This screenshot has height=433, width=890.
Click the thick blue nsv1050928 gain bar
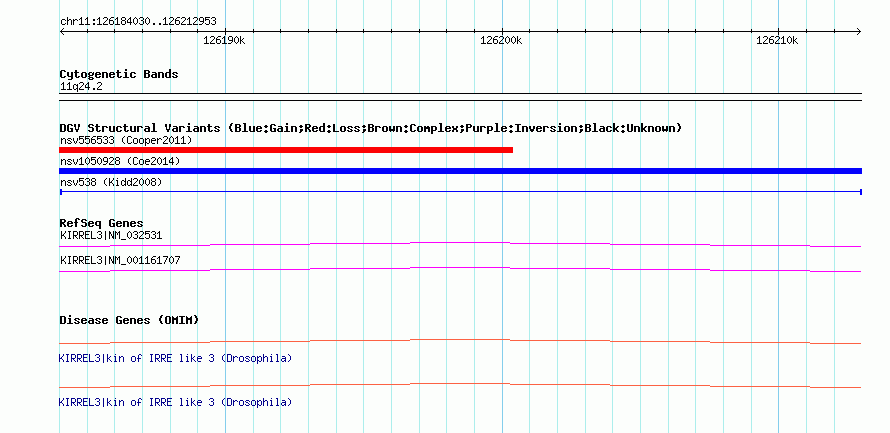pos(460,171)
